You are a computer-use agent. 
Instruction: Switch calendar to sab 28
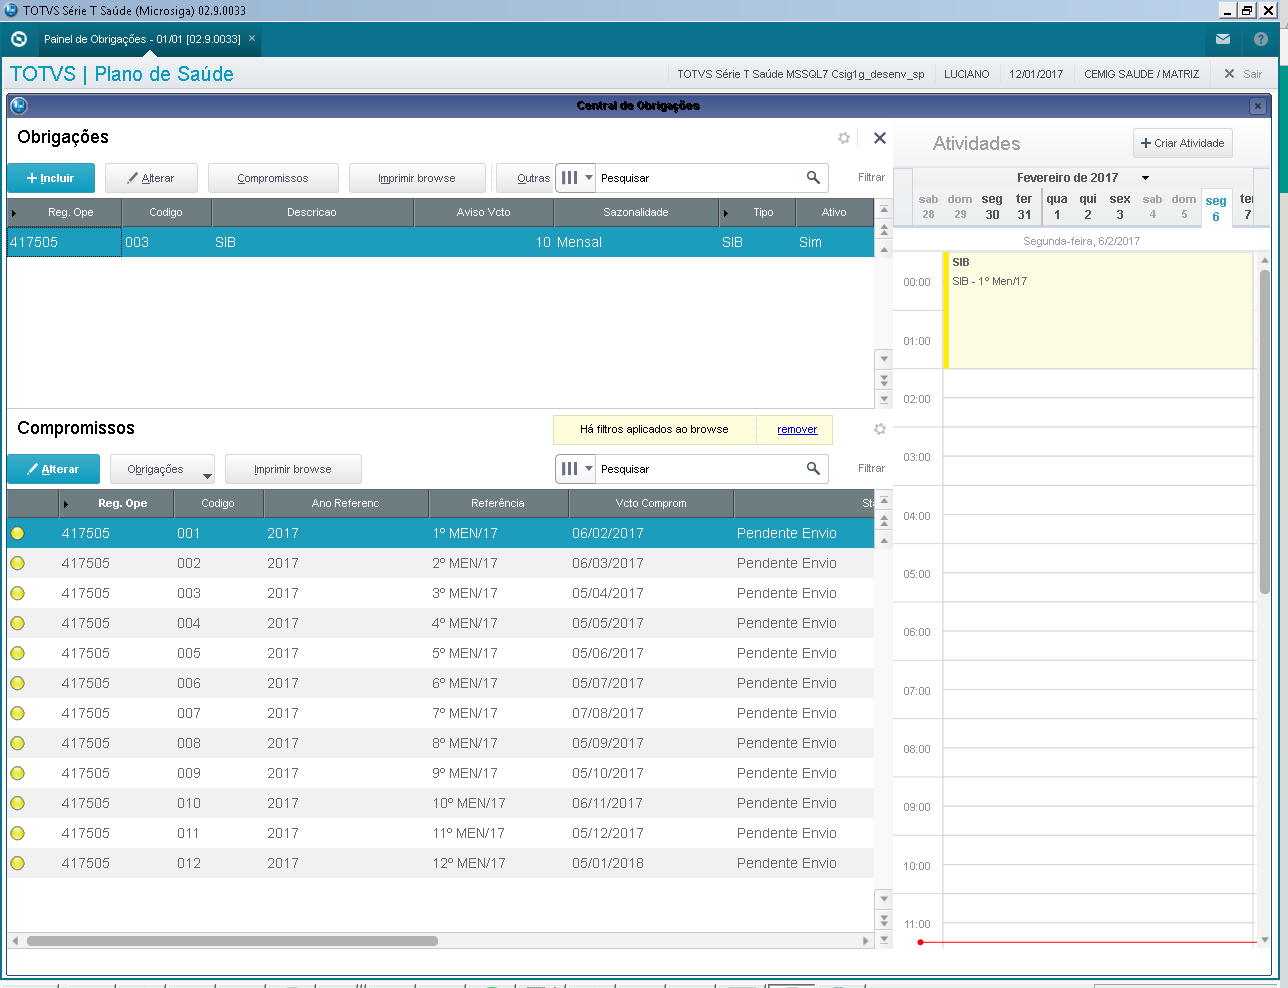pyautogui.click(x=928, y=206)
